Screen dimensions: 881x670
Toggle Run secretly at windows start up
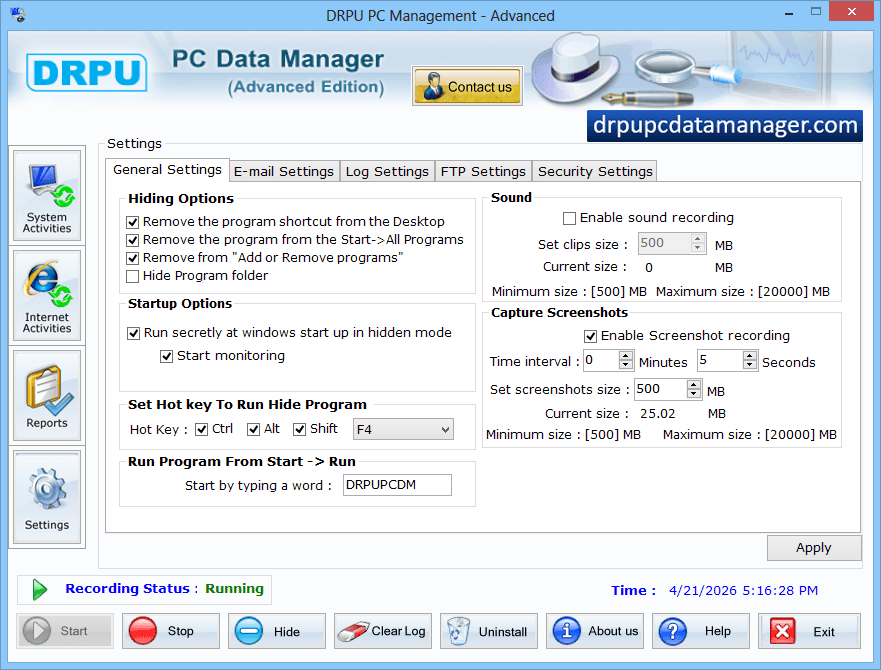(x=133, y=333)
